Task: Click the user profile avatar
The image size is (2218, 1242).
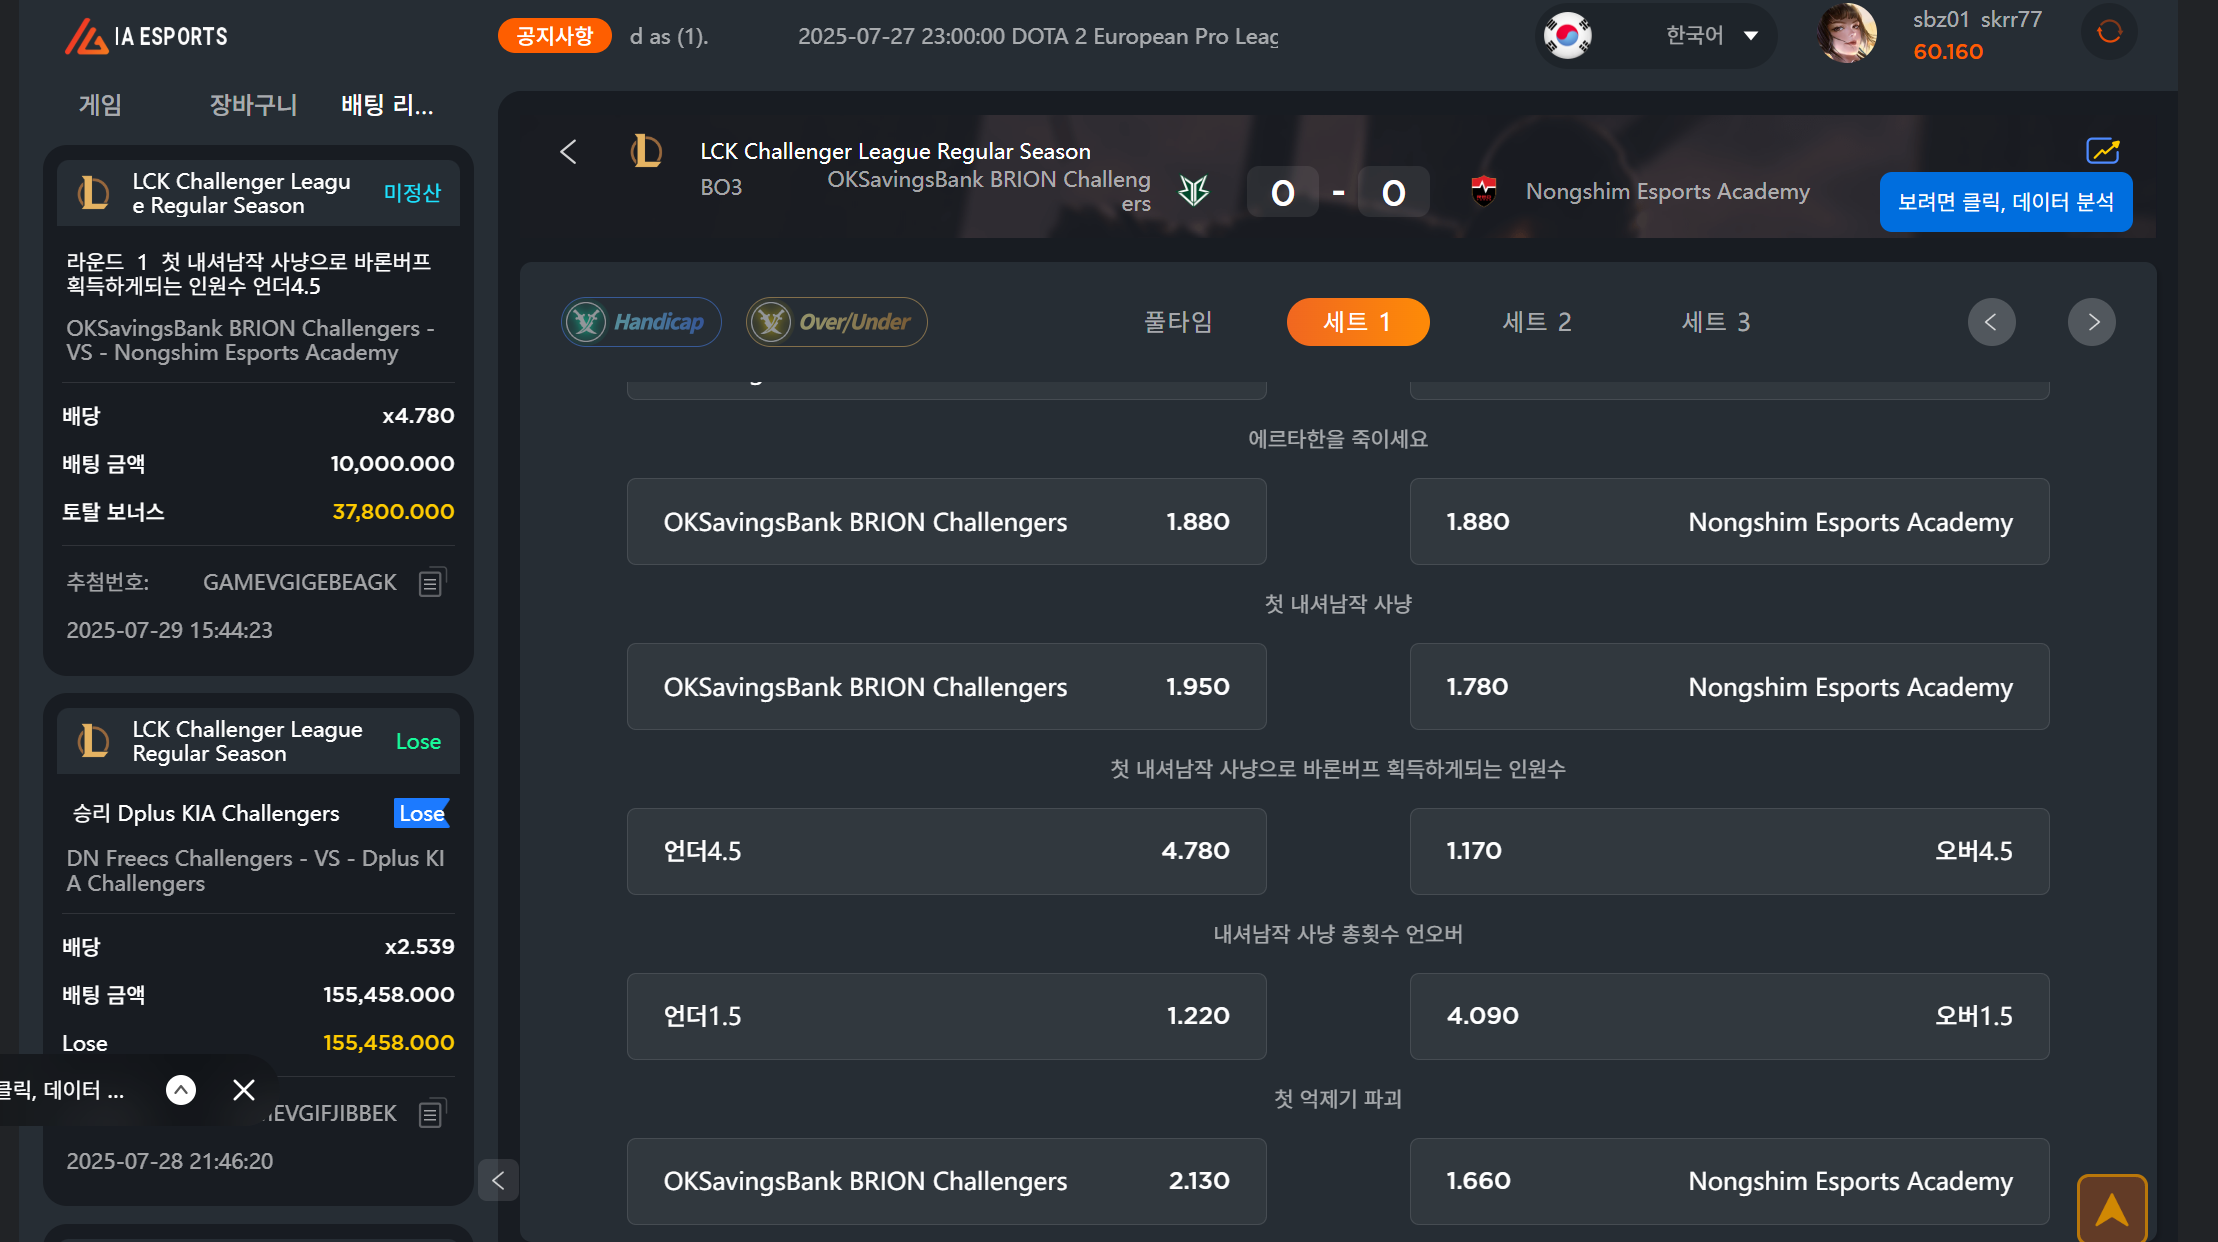Action: [1846, 34]
